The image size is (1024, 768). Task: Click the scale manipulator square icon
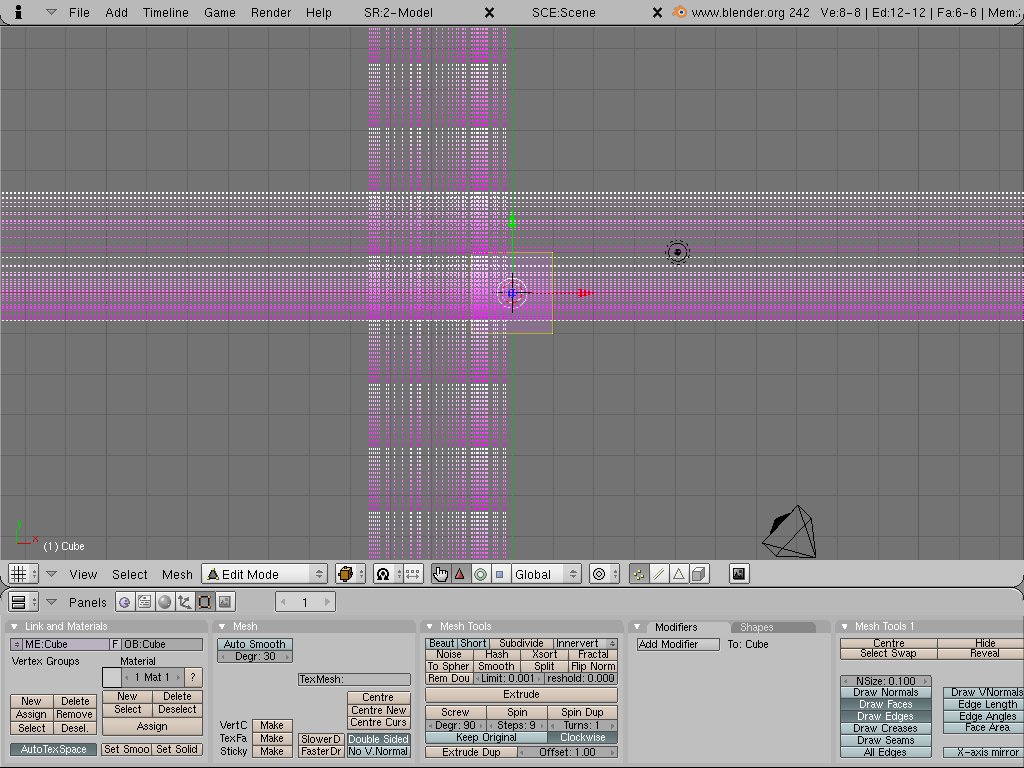pyautogui.click(x=499, y=574)
